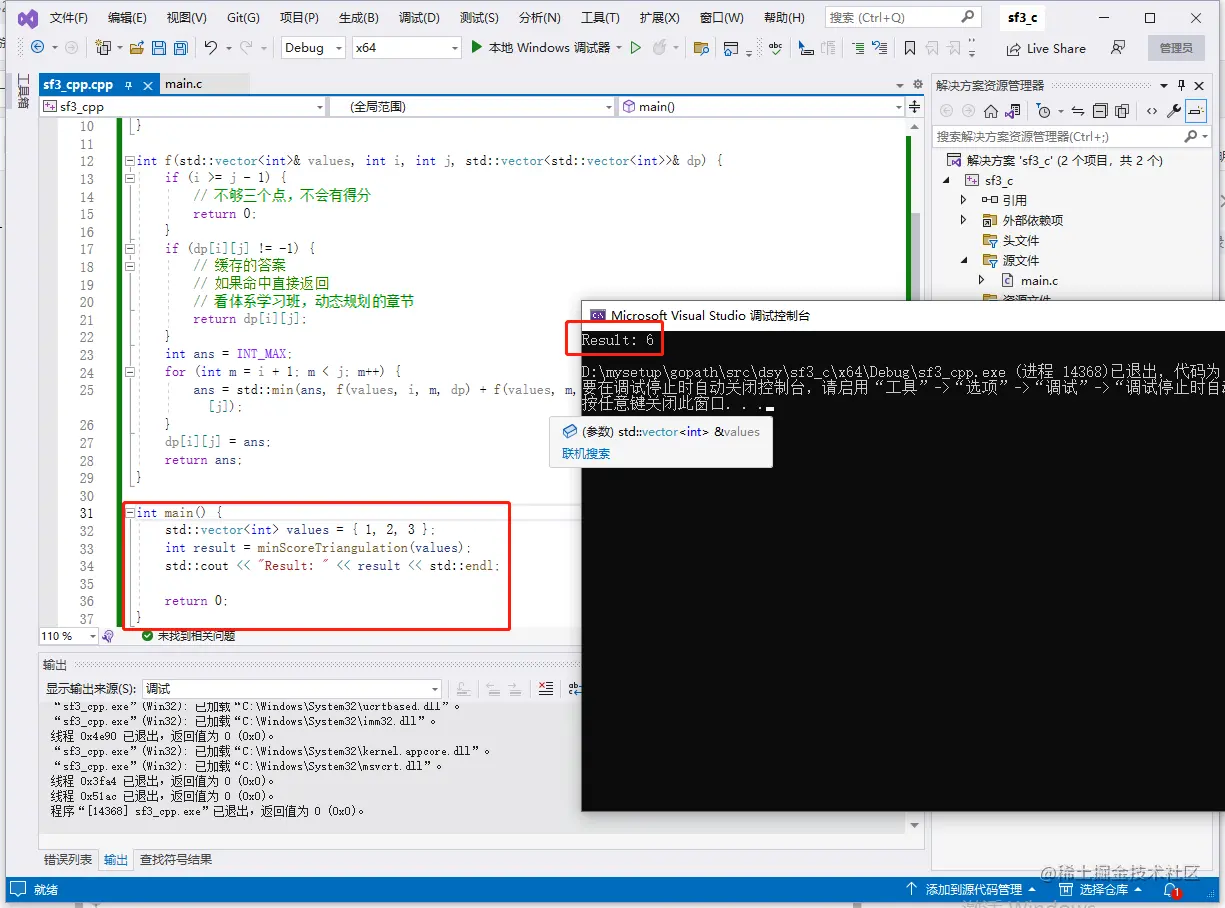Open the feedback person icon
This screenshot has width=1225, height=908.
[1117, 47]
